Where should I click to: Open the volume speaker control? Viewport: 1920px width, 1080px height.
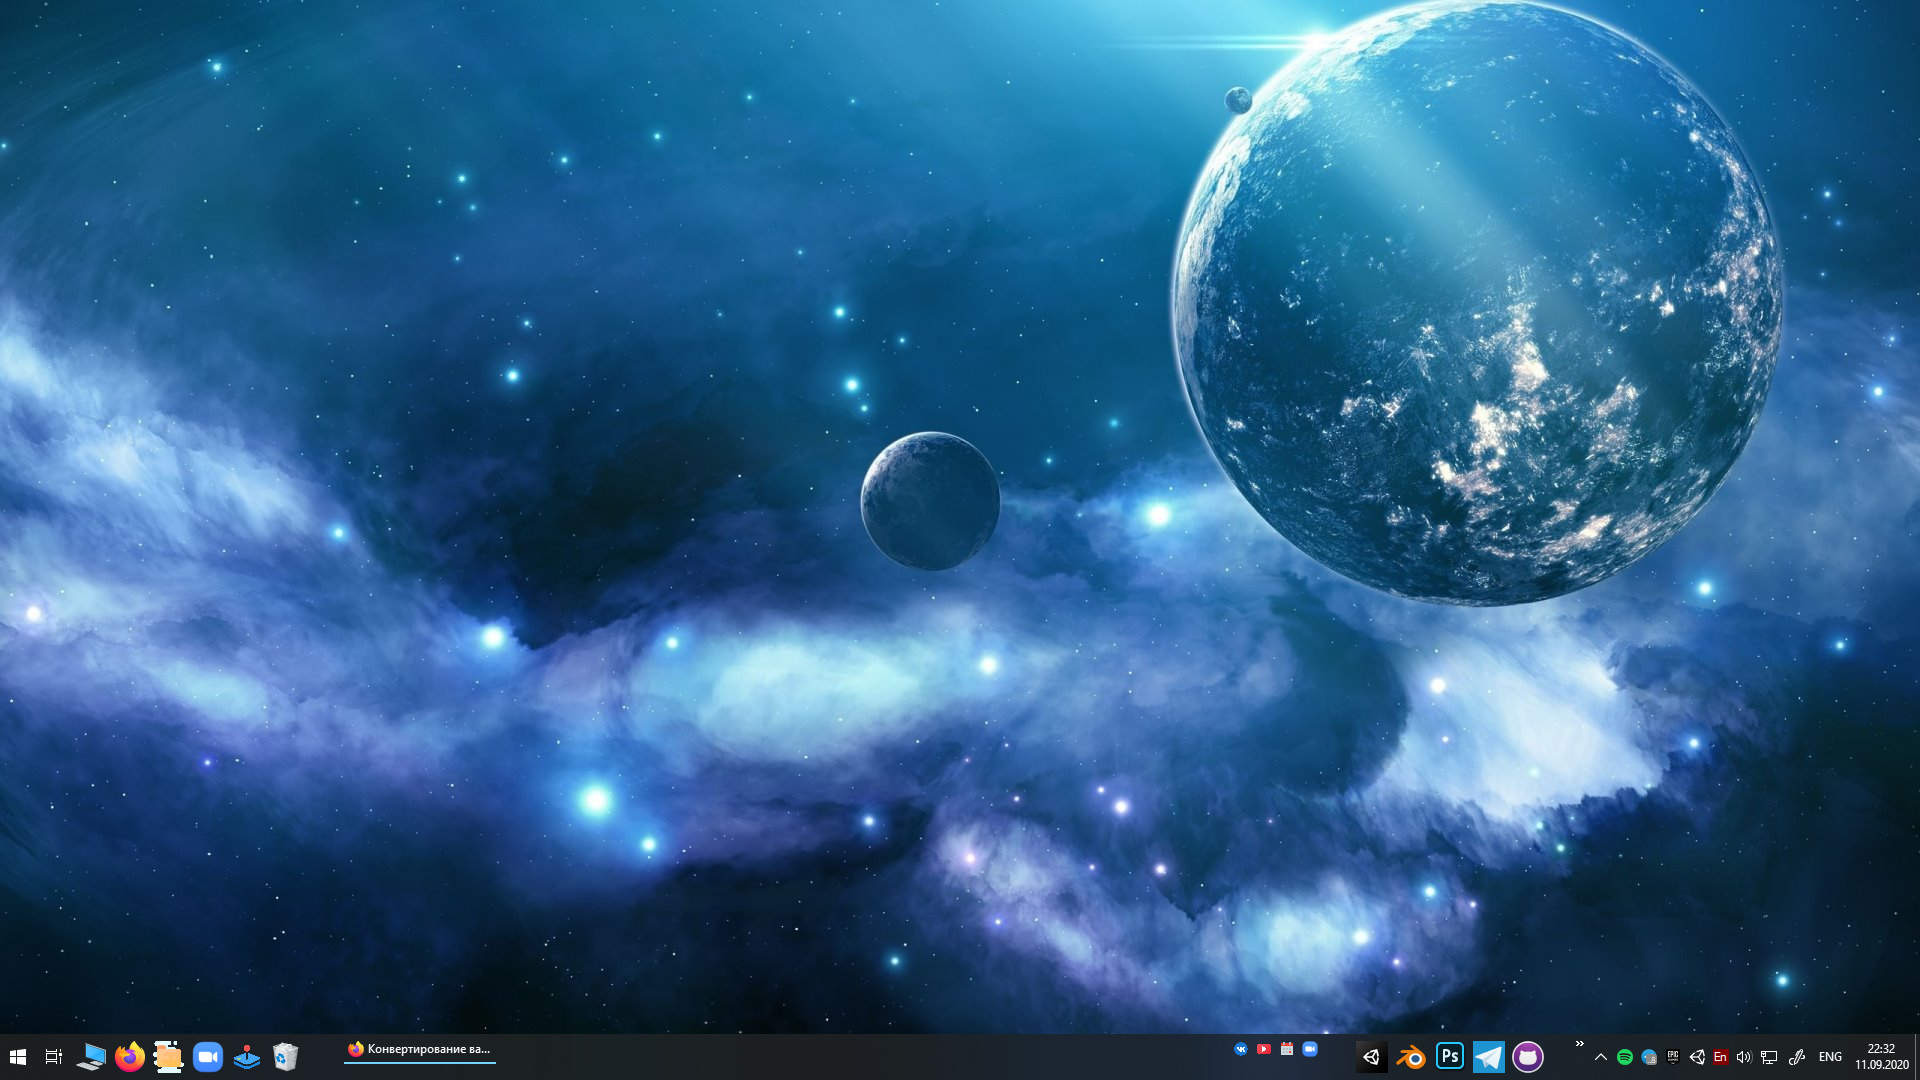coord(1744,1057)
